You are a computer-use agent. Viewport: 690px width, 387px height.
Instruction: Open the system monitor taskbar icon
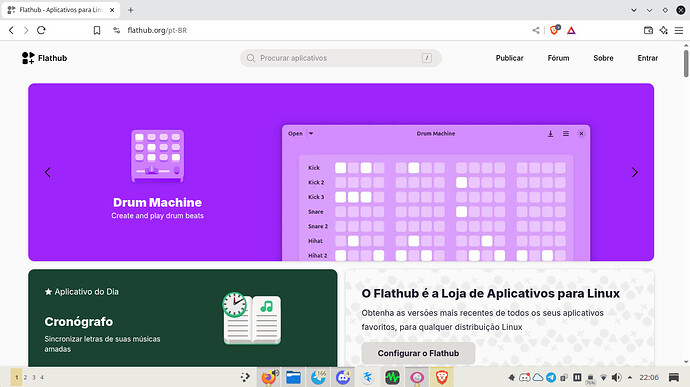click(x=392, y=377)
